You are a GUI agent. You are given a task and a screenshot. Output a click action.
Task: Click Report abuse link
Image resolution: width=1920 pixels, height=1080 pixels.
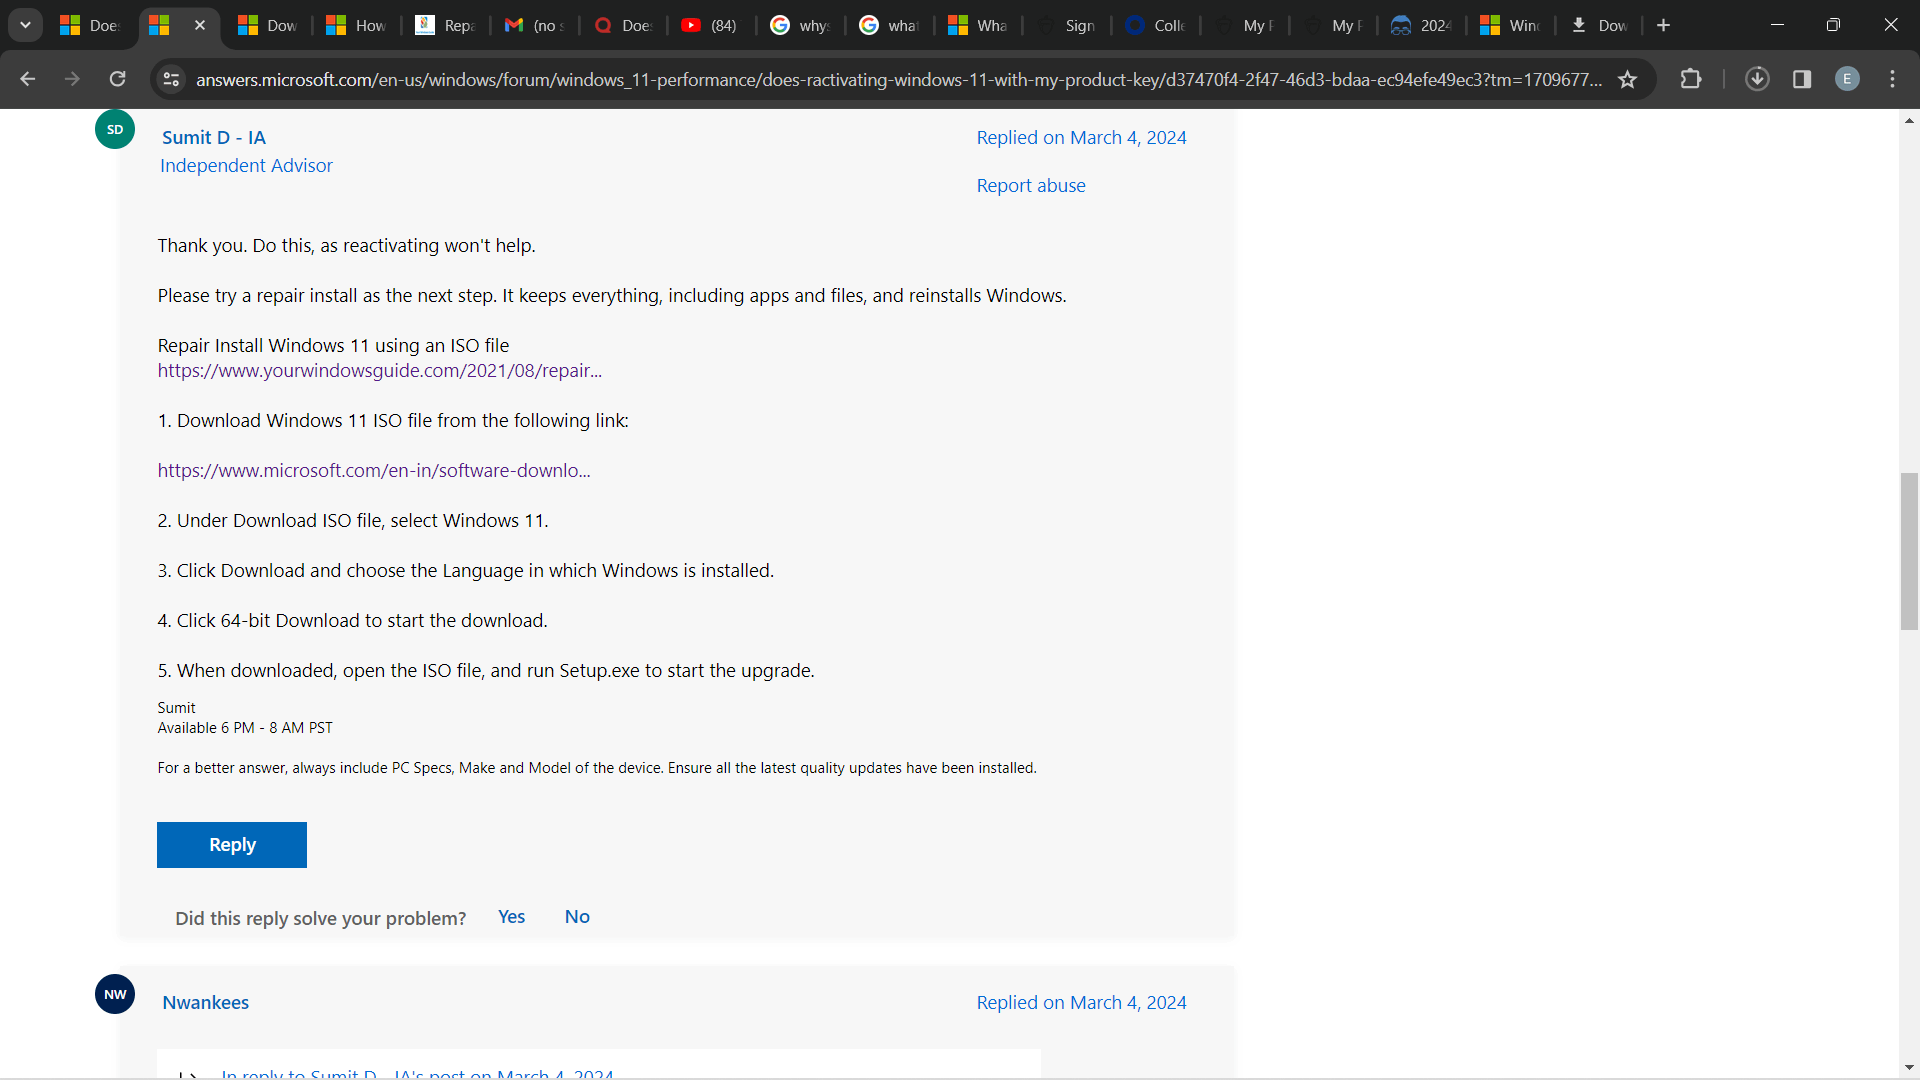pyautogui.click(x=1030, y=186)
